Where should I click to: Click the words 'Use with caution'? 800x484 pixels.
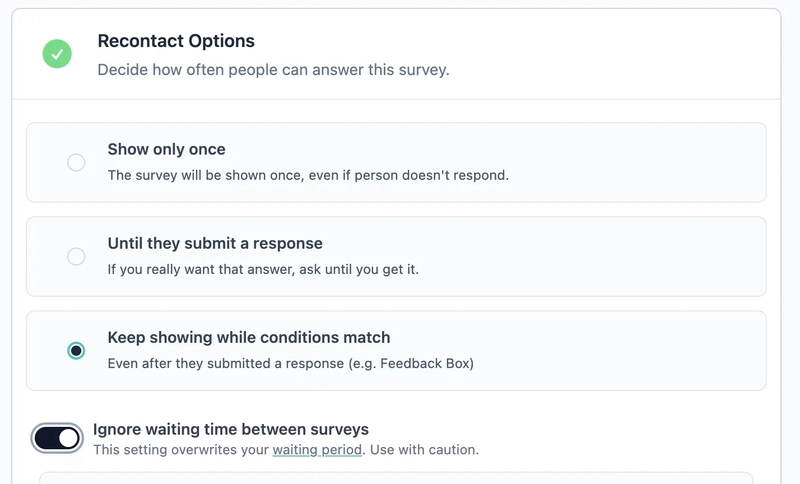coord(423,449)
